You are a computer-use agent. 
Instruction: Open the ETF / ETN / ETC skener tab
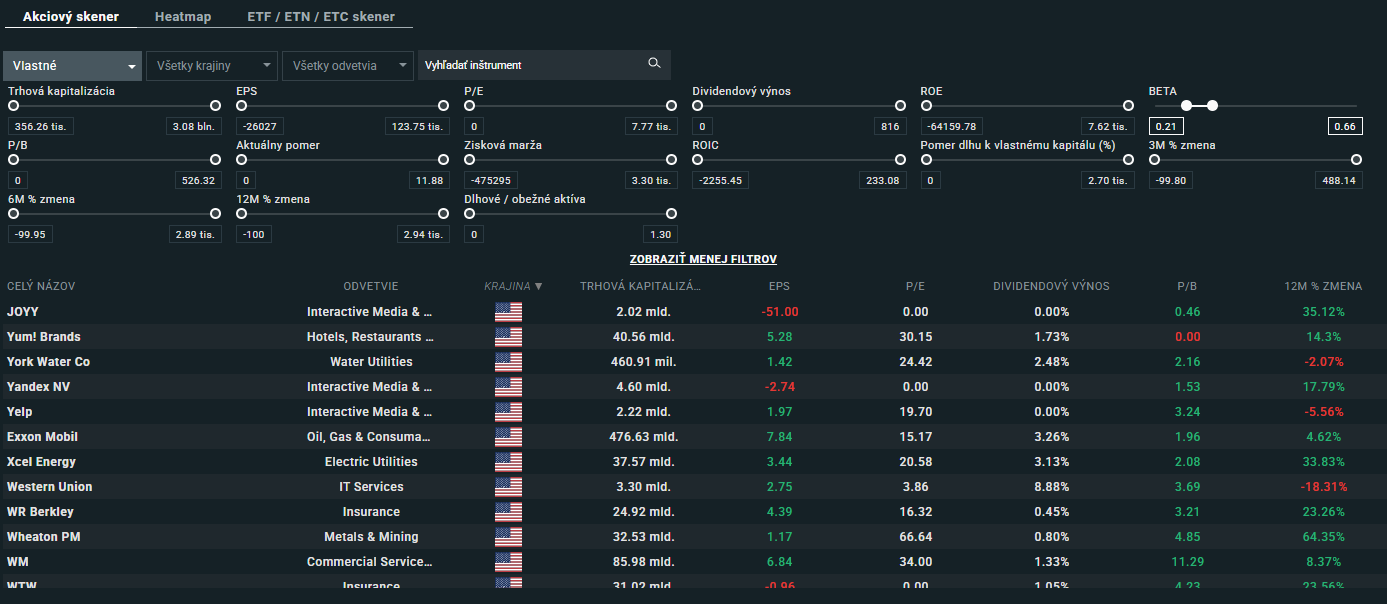point(321,17)
